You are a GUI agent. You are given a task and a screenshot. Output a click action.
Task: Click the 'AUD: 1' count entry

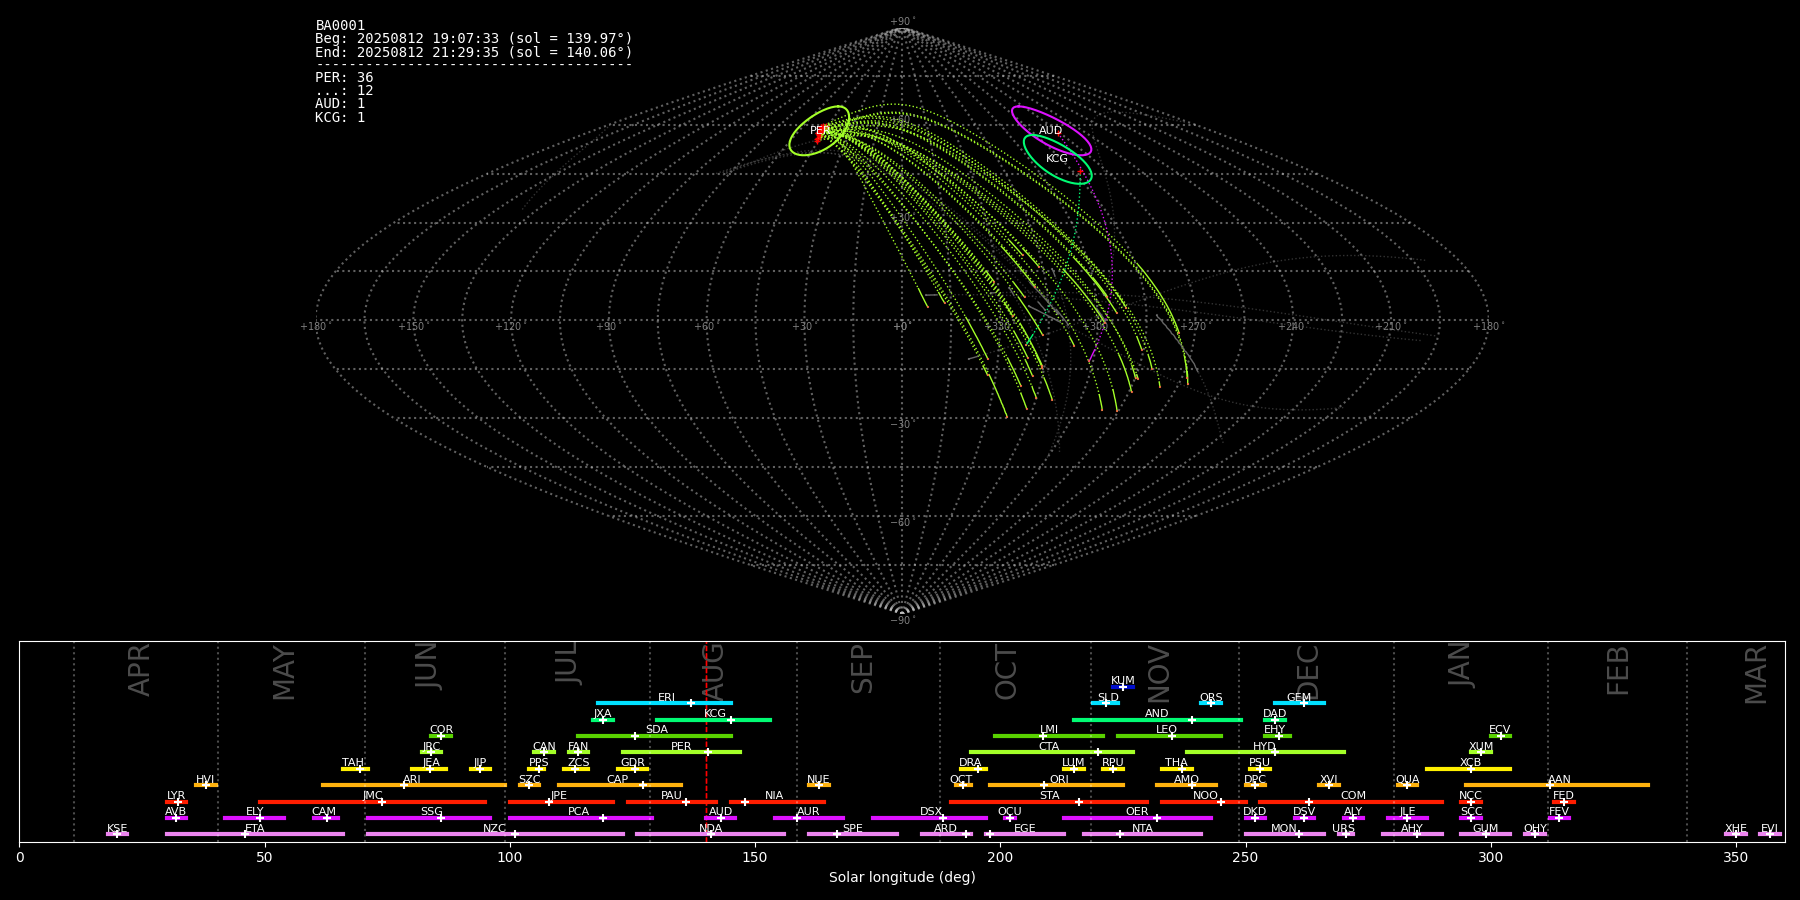pyautogui.click(x=340, y=104)
